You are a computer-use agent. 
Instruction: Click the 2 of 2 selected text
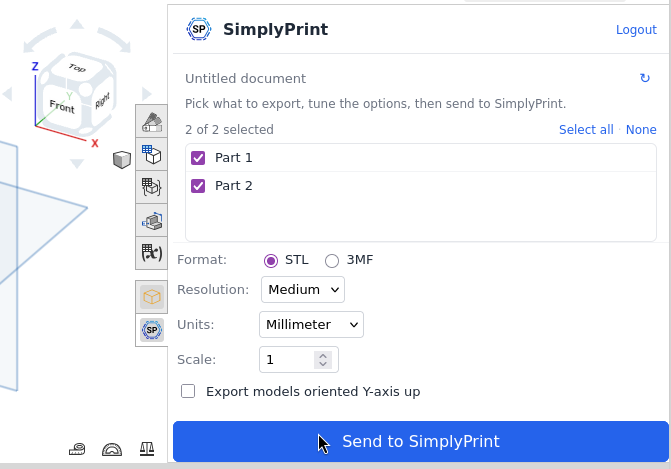[229, 130]
